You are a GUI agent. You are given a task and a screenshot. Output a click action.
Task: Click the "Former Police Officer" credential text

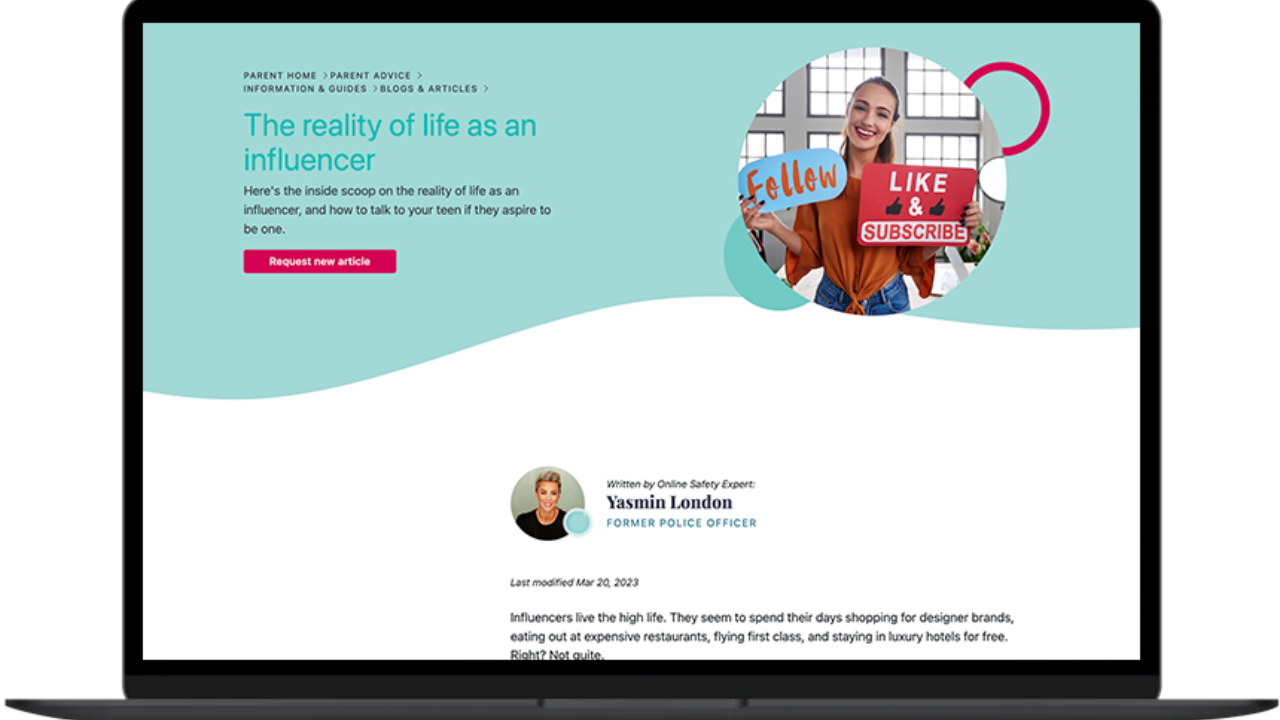[681, 522]
